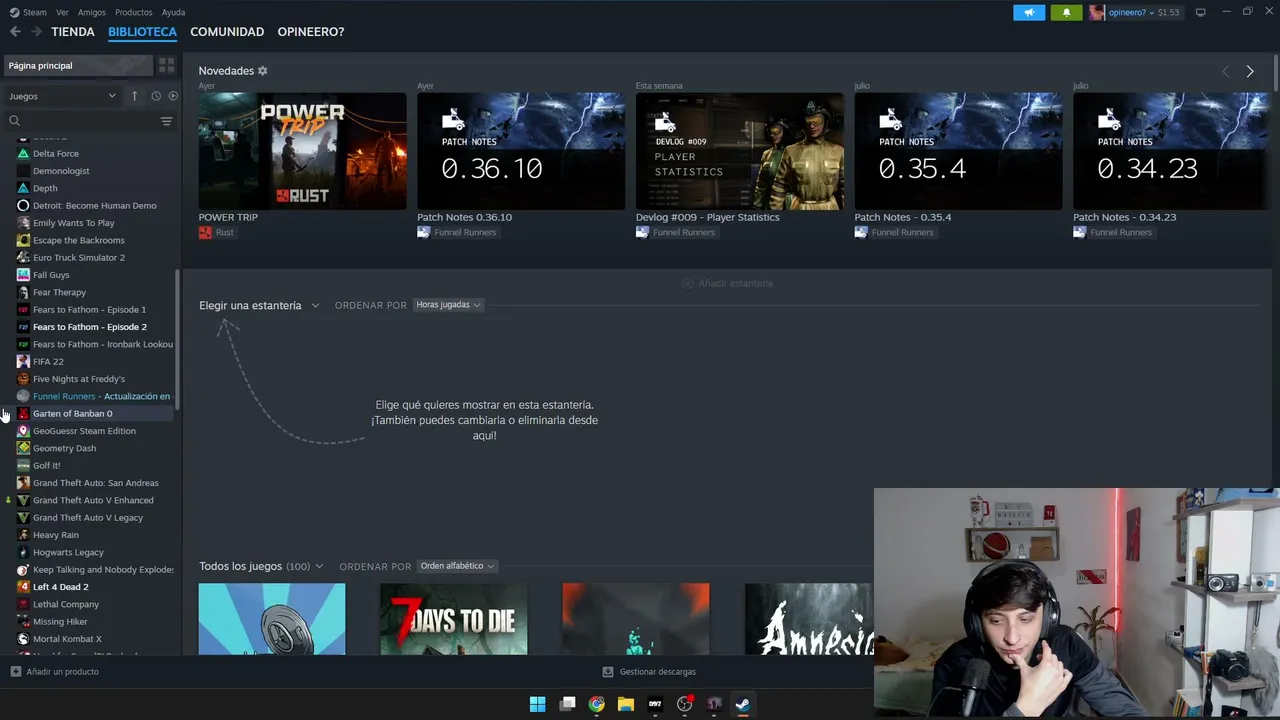The image size is (1280, 720).
Task: Open the 7 Days to Die game cover
Action: click(x=453, y=619)
